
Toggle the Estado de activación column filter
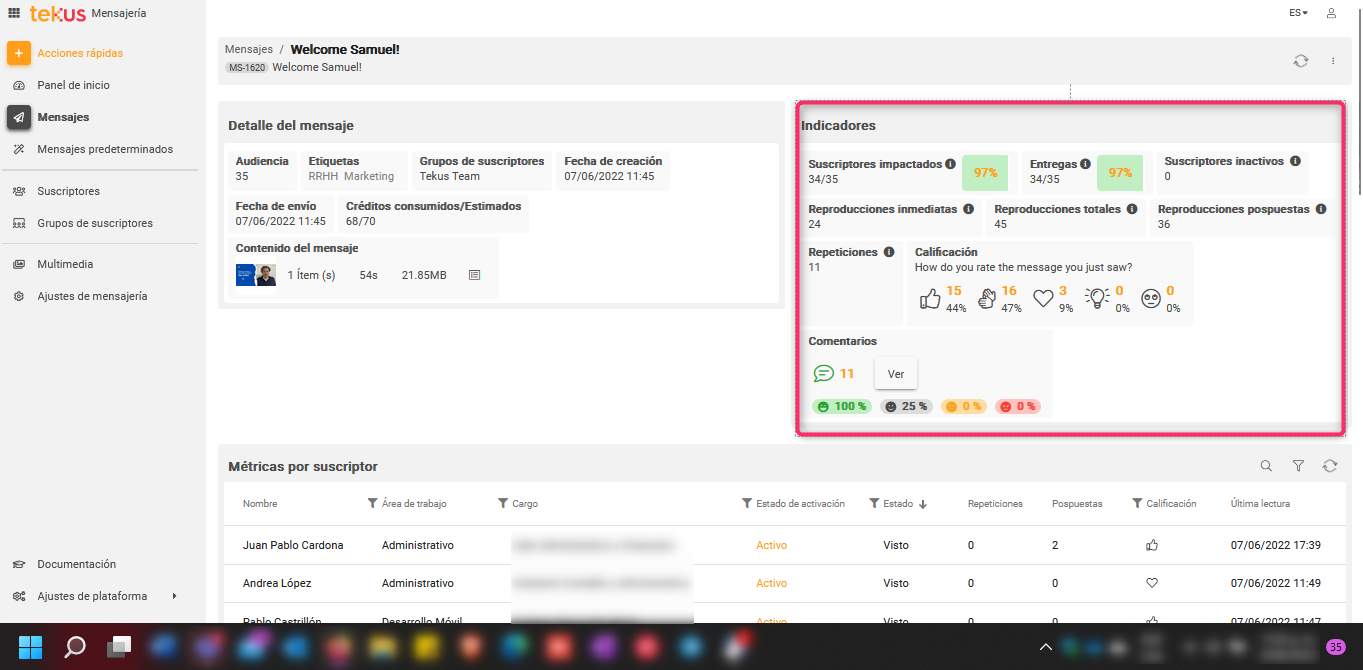coord(747,504)
